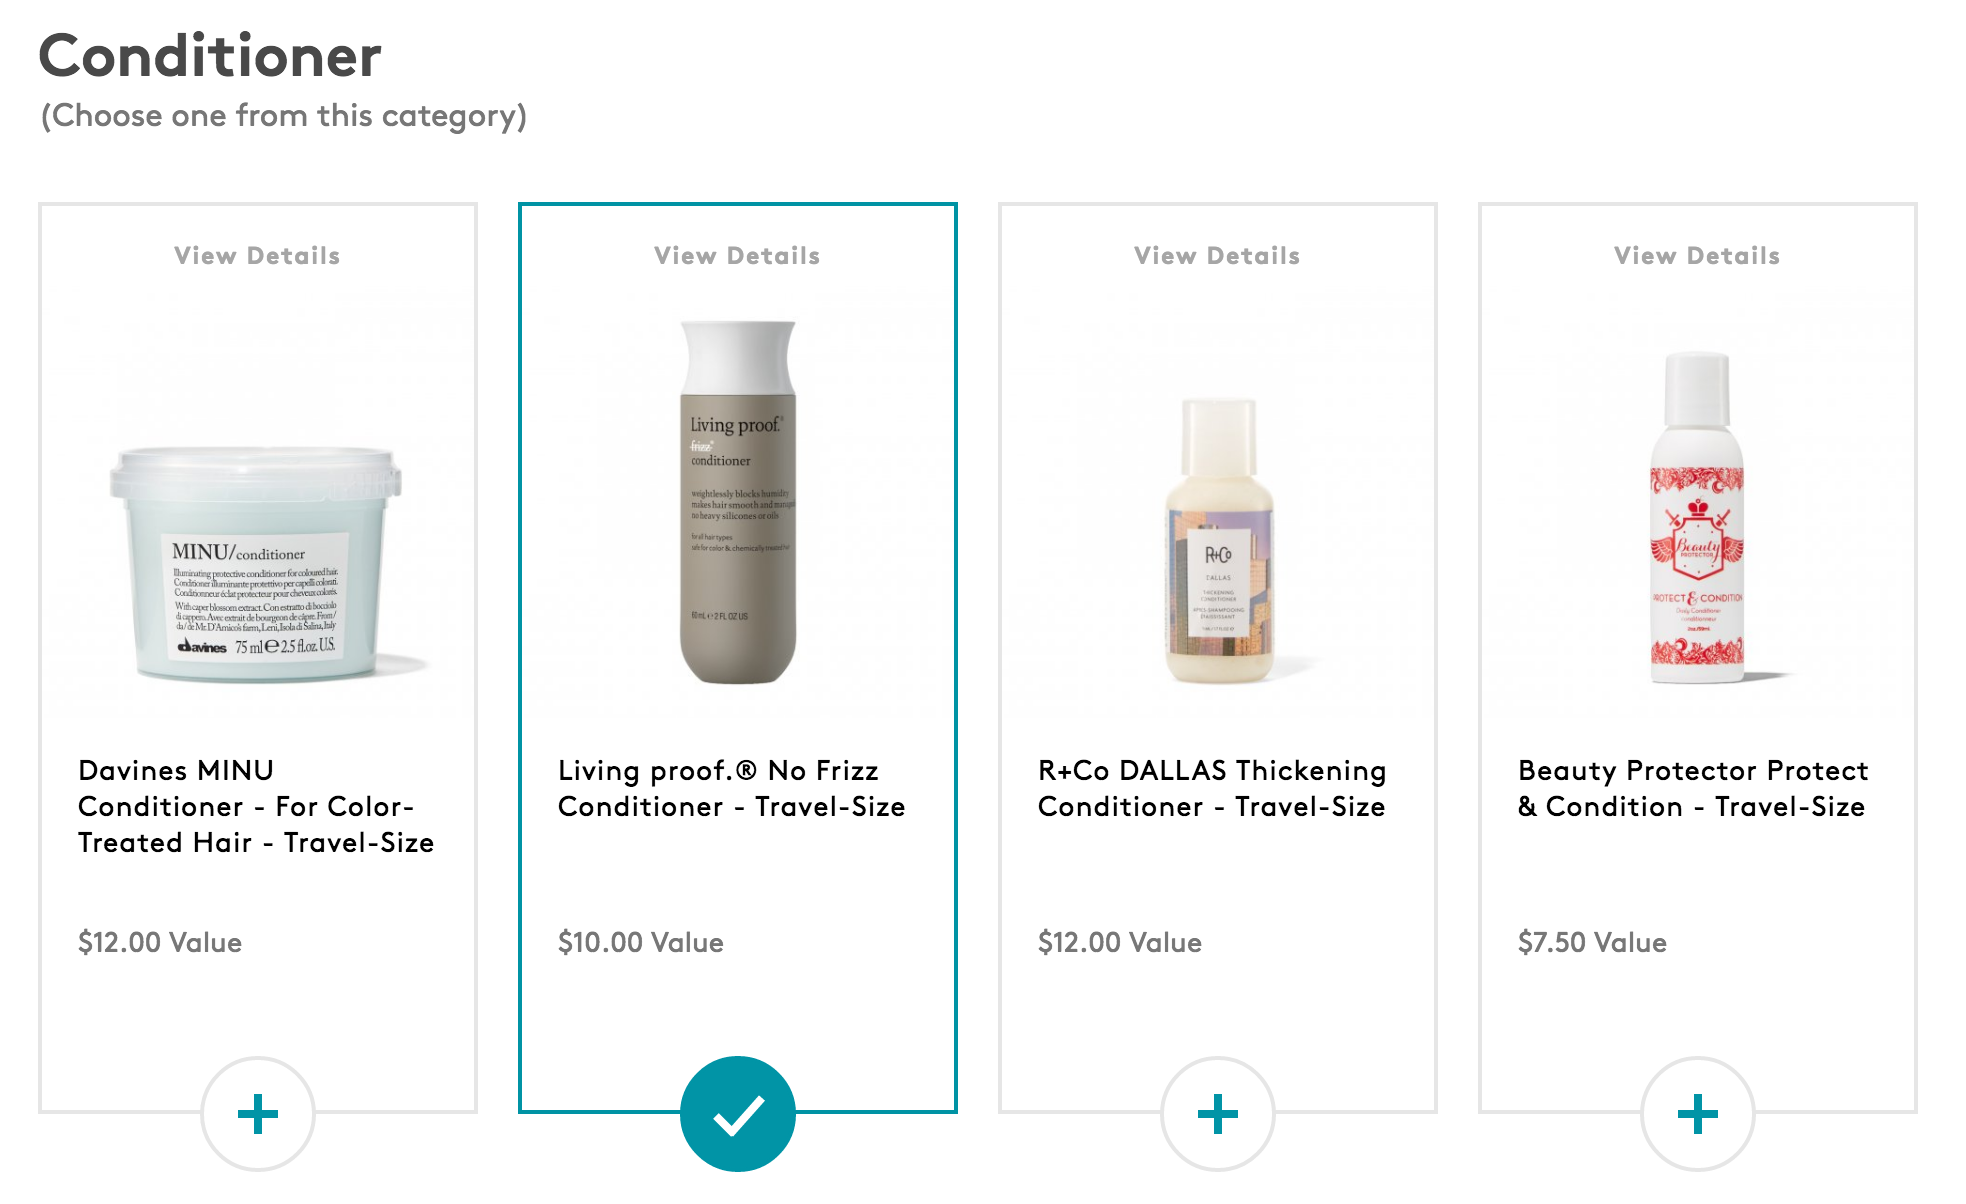
Task: Open the Beauty Protector red bottle image
Action: 1697,517
